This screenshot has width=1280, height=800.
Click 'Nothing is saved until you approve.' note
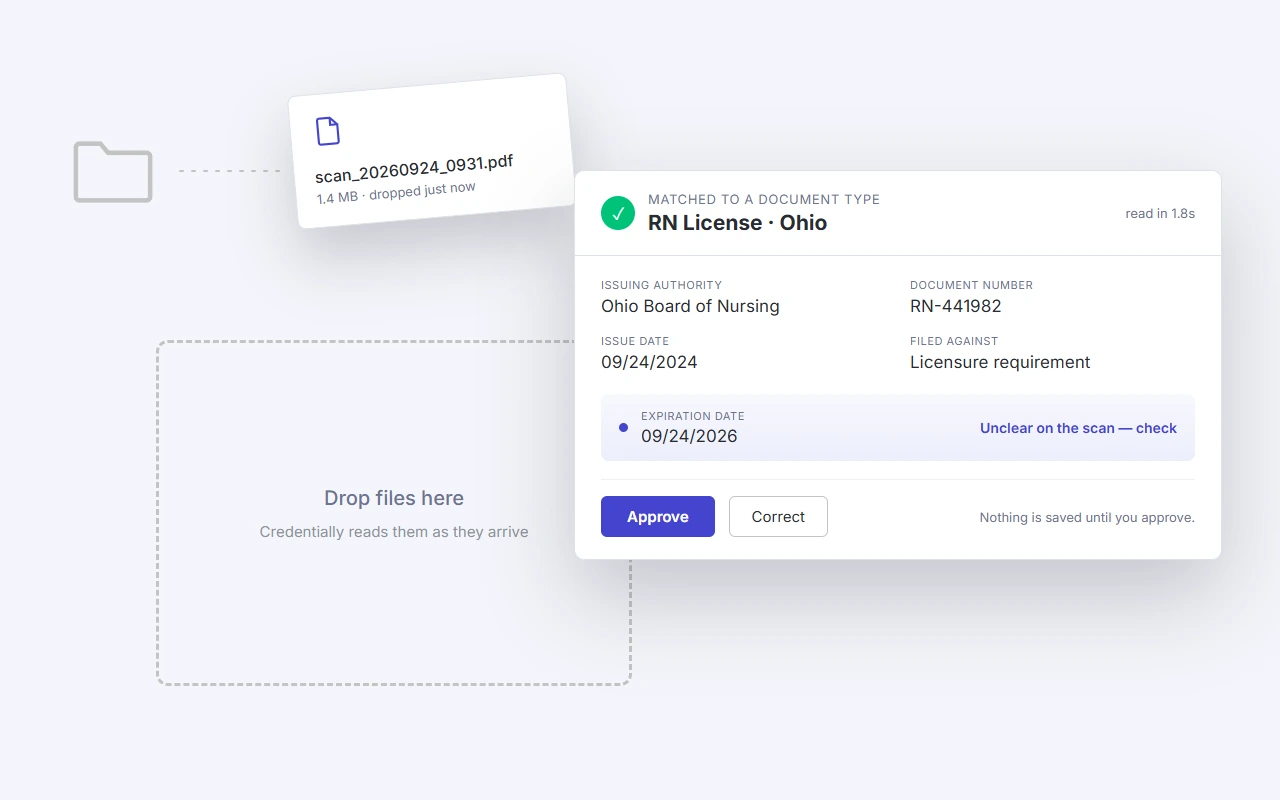[1087, 518]
